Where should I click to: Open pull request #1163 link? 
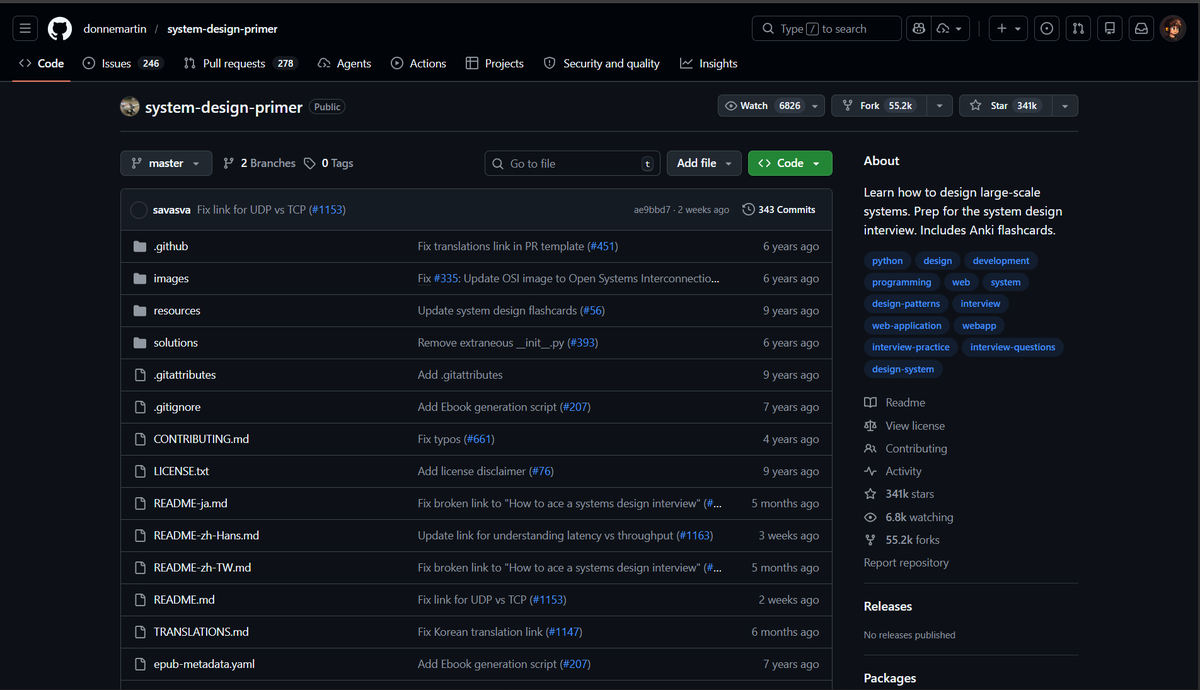pyautogui.click(x=695, y=536)
